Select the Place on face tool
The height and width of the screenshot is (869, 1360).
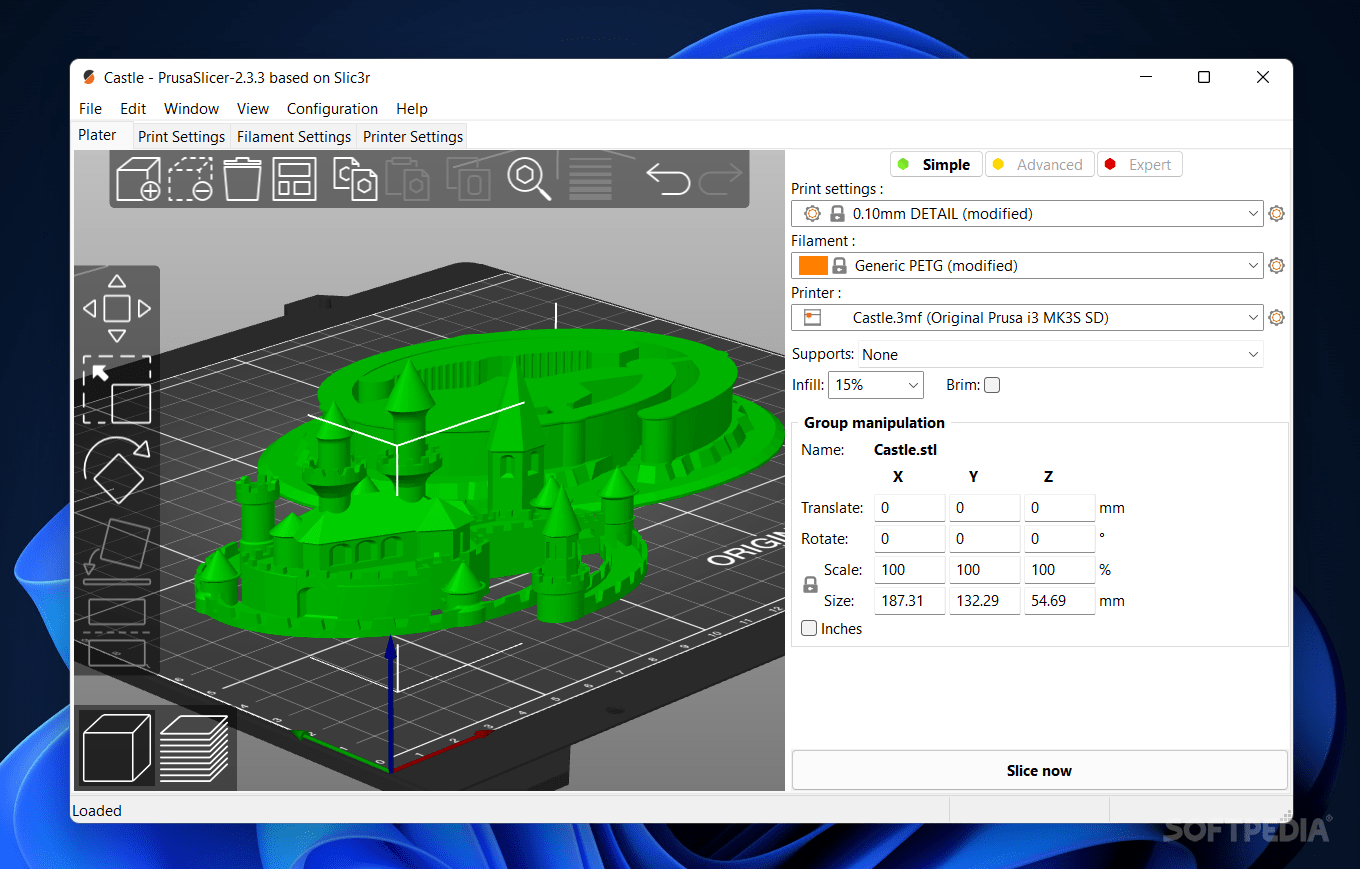pyautogui.click(x=117, y=547)
